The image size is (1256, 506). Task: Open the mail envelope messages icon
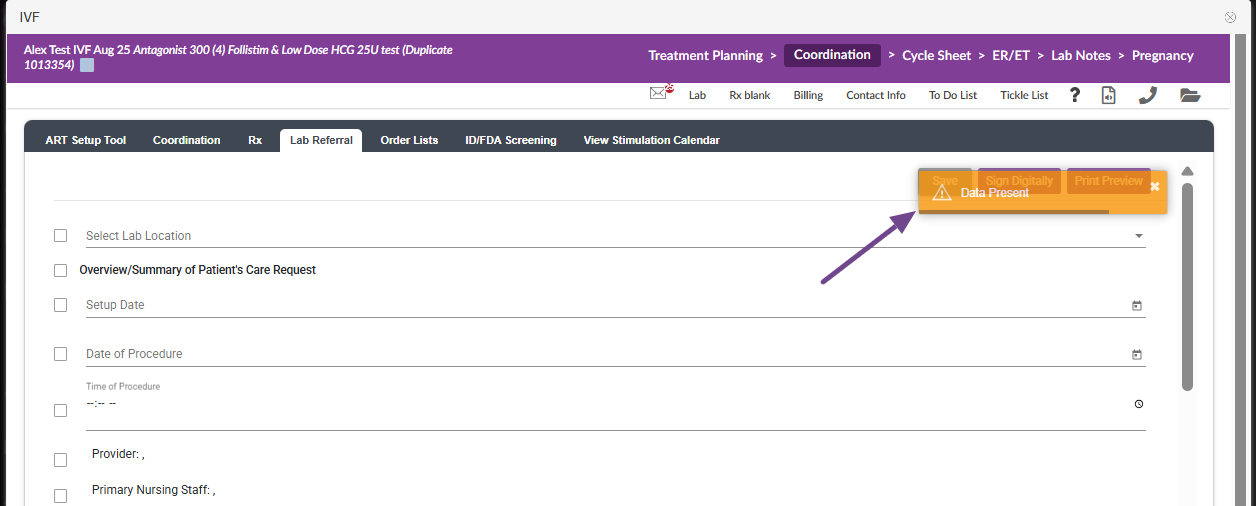click(659, 94)
